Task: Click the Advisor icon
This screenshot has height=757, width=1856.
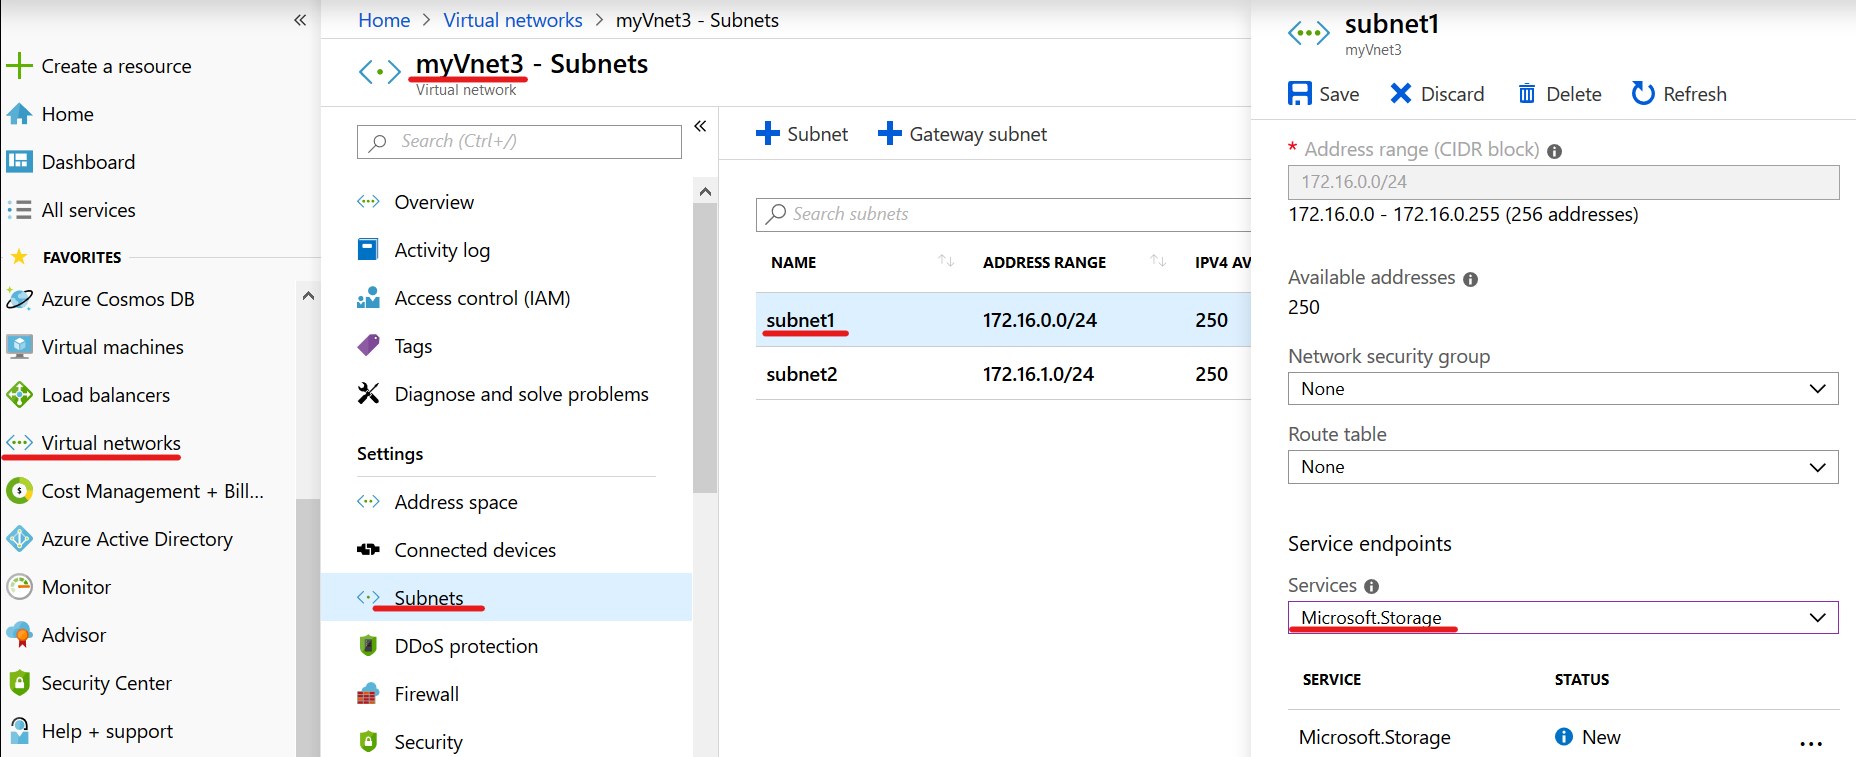Action: (19, 635)
